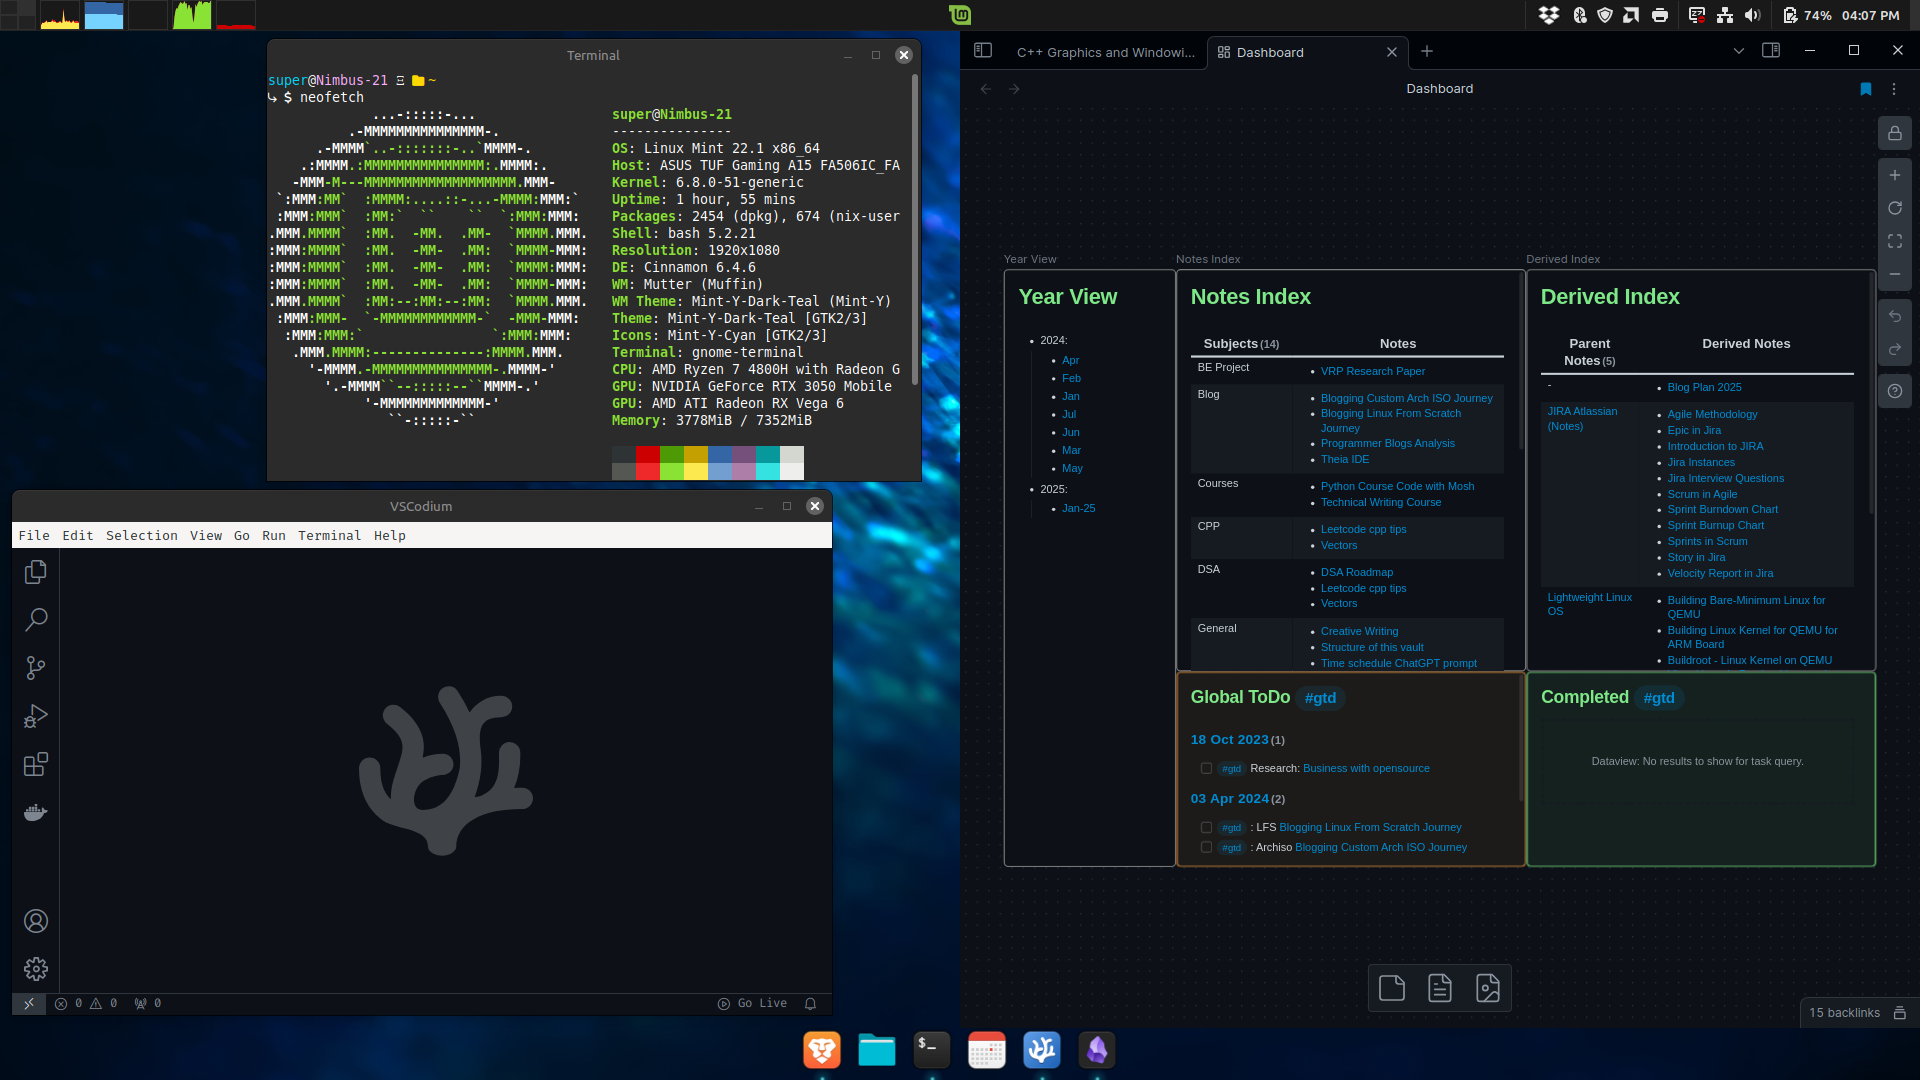Check off the Business with opensource task
1920x1080 pixels.
1206,768
